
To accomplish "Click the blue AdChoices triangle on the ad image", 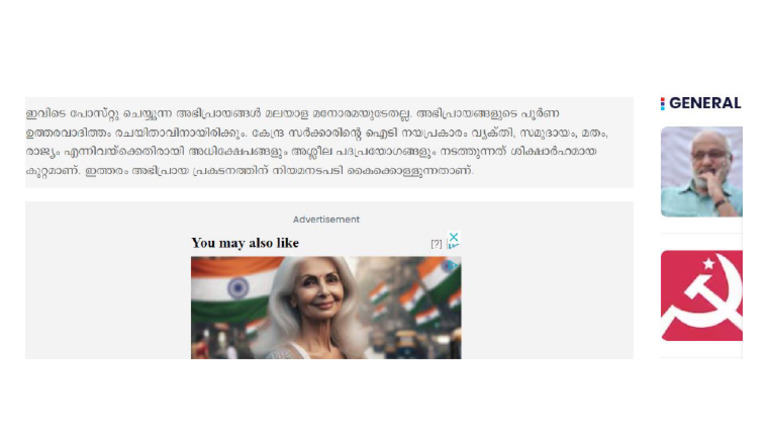I will coord(452,265).
